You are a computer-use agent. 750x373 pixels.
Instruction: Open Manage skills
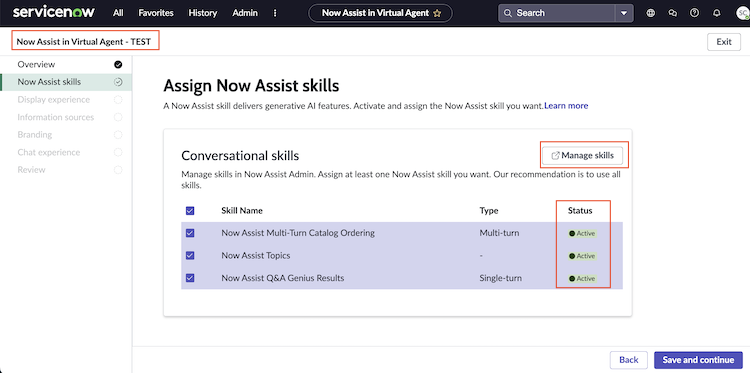point(583,155)
